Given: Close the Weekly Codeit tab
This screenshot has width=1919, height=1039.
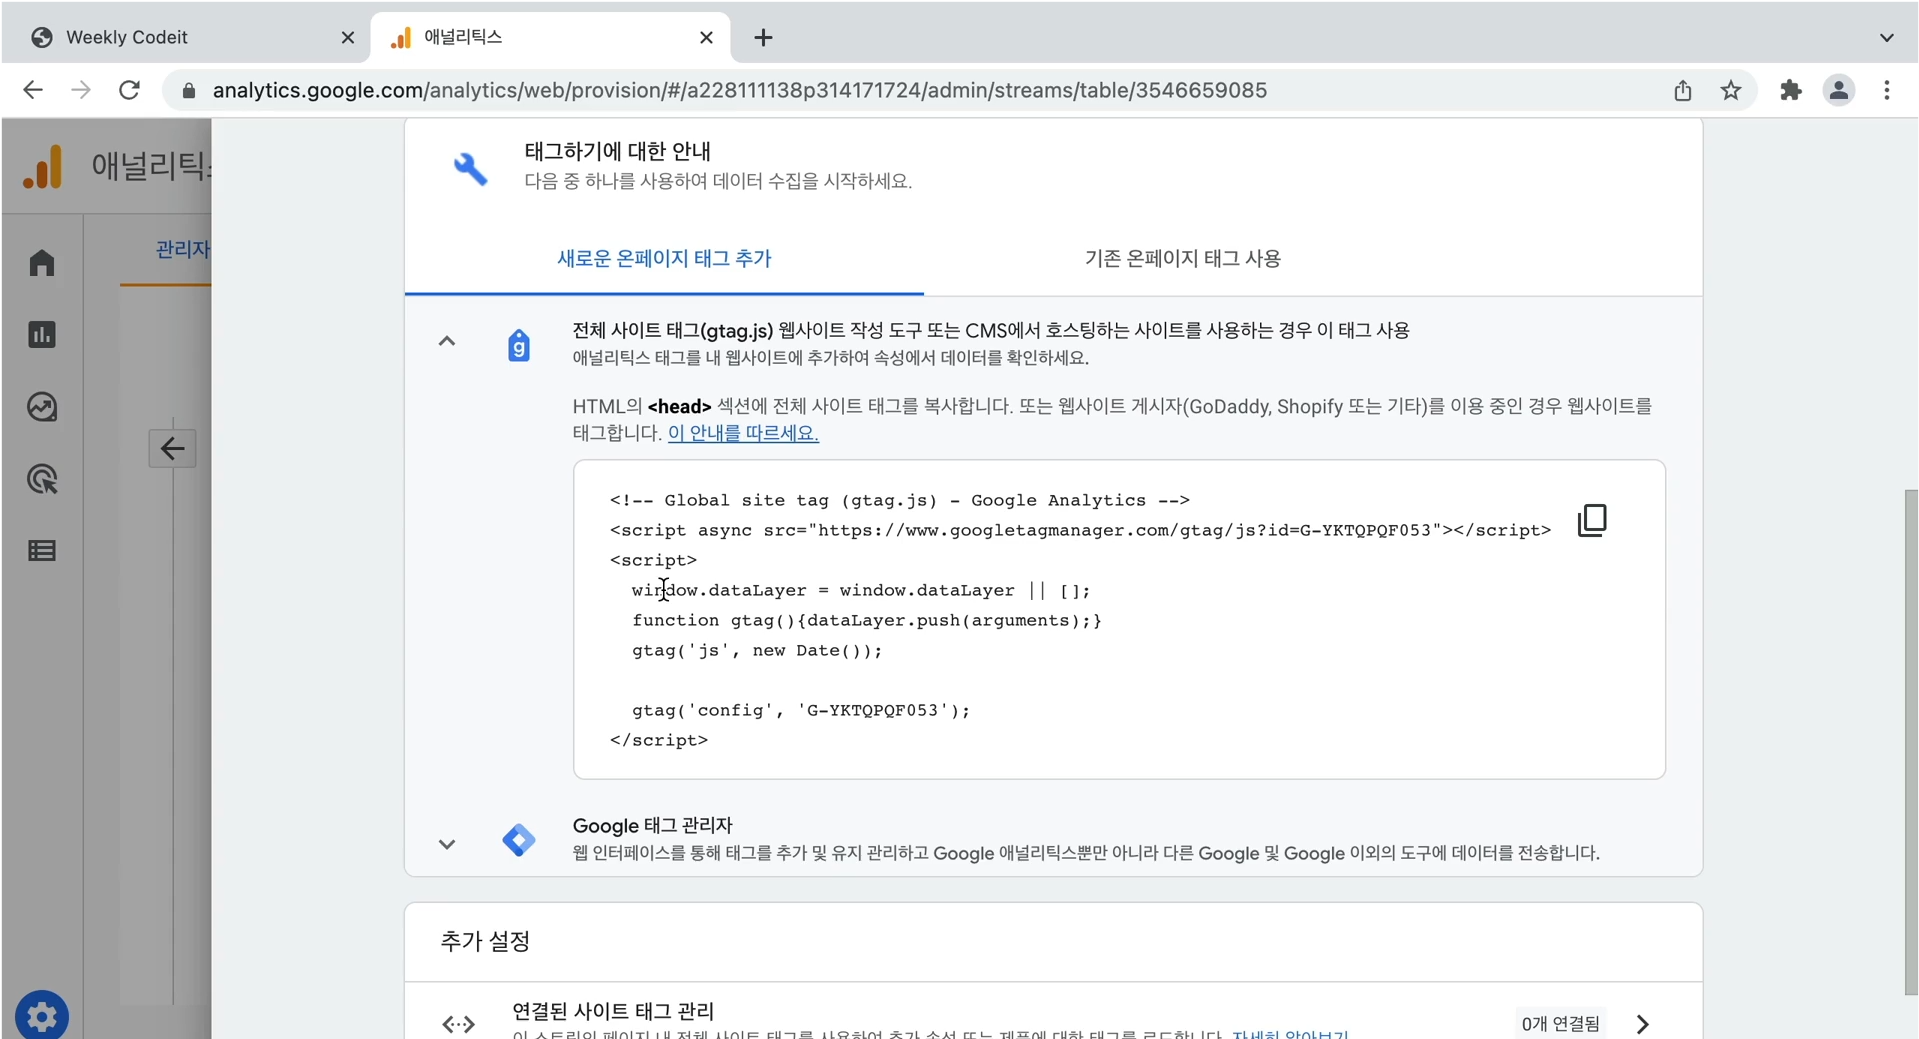Looking at the screenshot, I should point(347,38).
